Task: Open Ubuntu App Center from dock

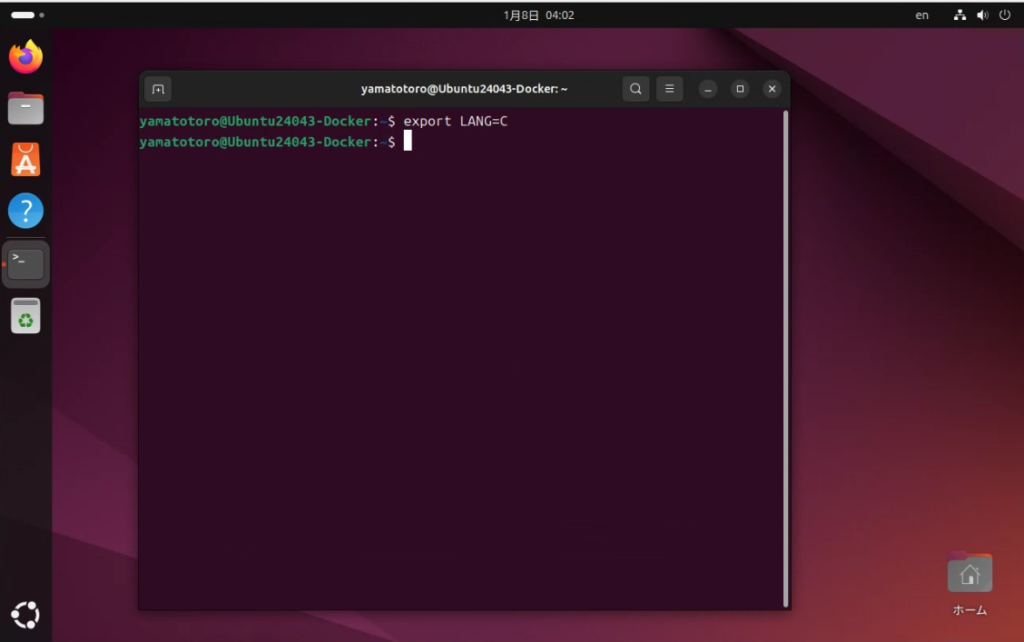Action: pyautogui.click(x=26, y=160)
